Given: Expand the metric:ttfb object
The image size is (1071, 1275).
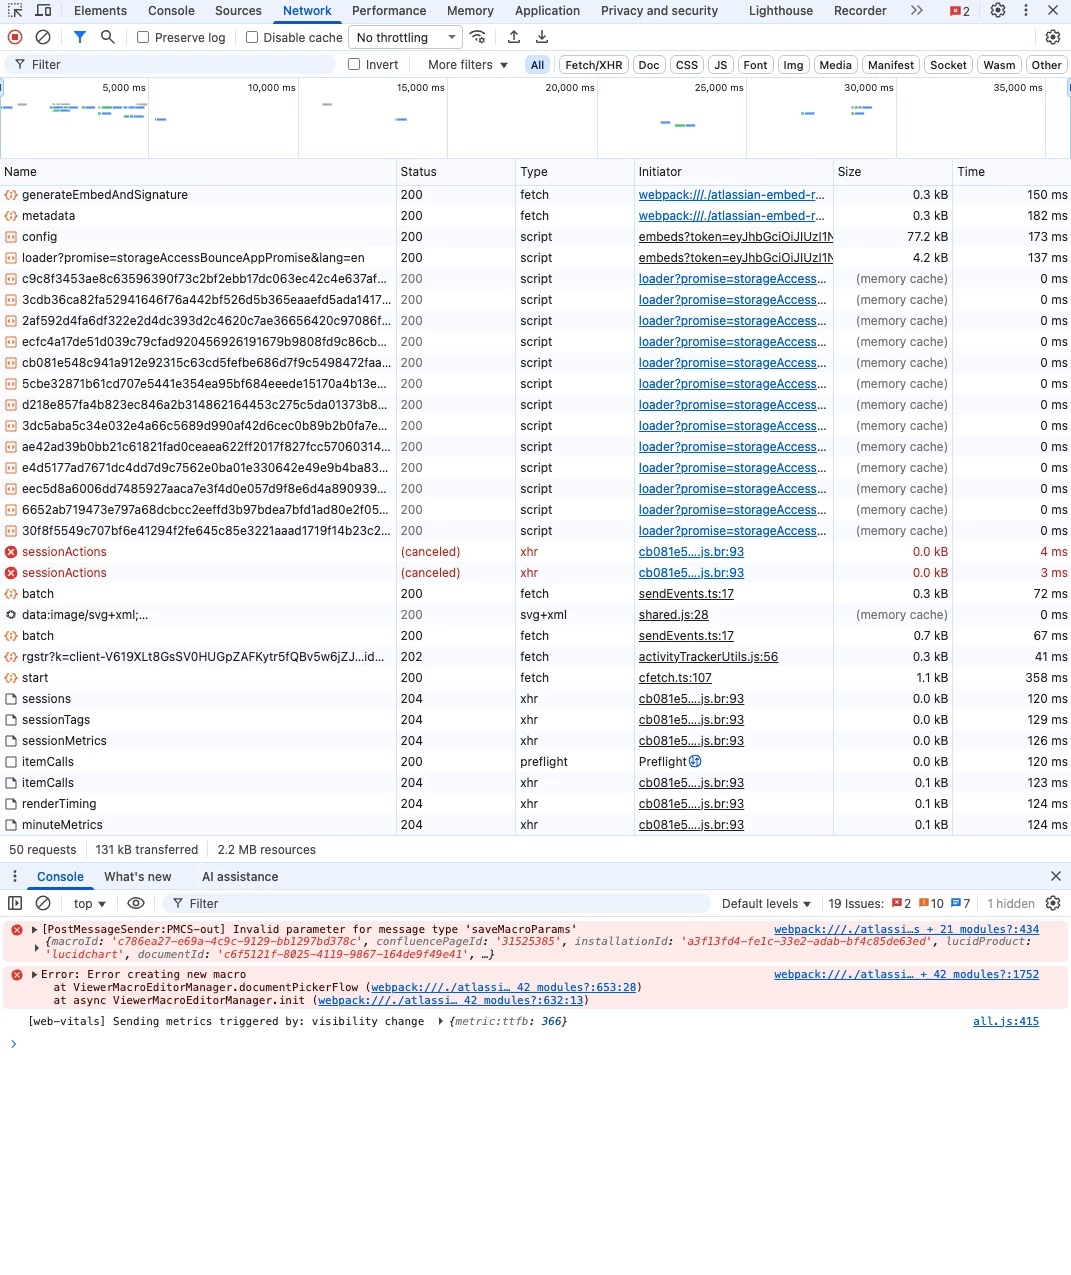Looking at the screenshot, I should click(441, 1022).
